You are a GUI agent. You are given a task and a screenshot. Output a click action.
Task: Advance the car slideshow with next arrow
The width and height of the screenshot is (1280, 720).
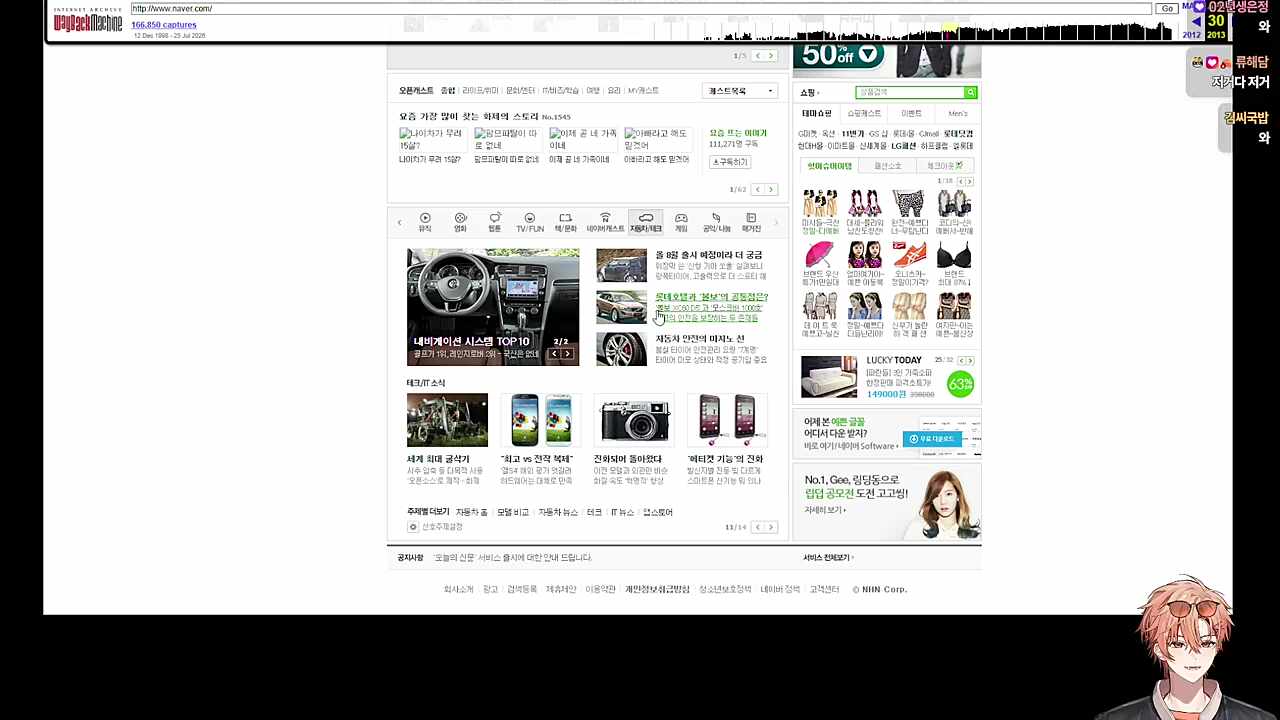(x=567, y=354)
